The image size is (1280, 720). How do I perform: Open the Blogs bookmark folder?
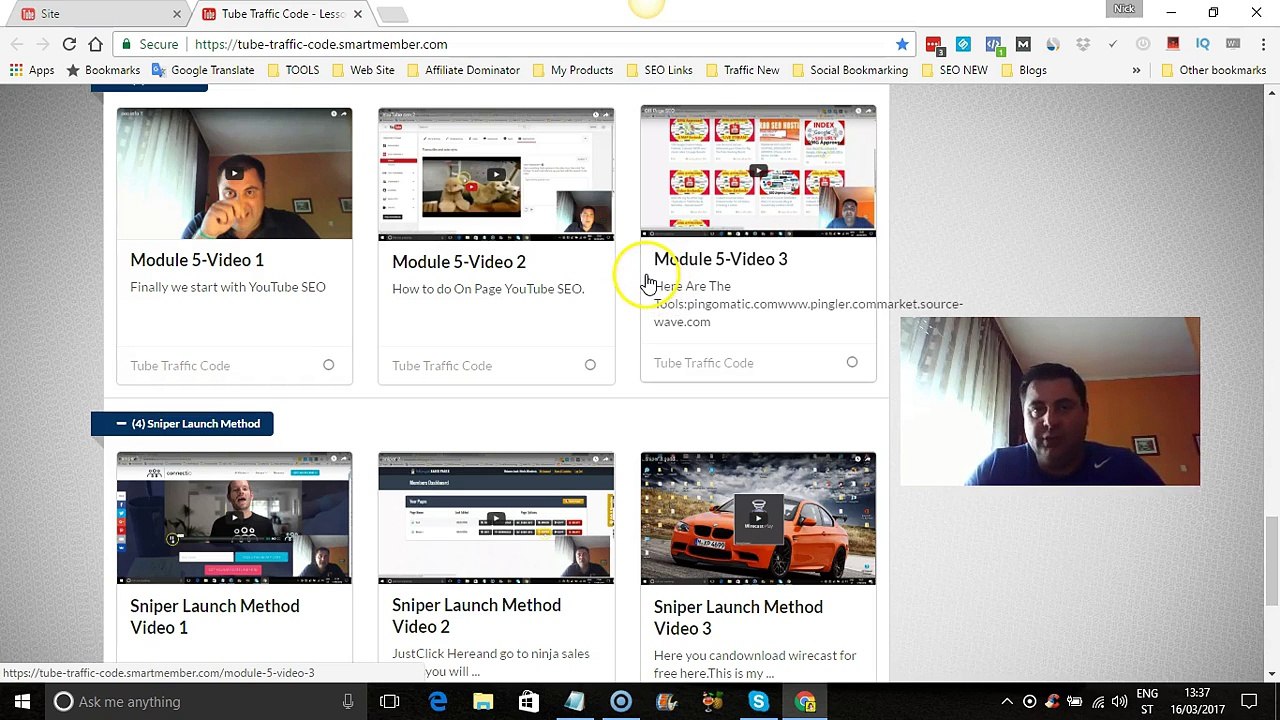click(x=1023, y=70)
